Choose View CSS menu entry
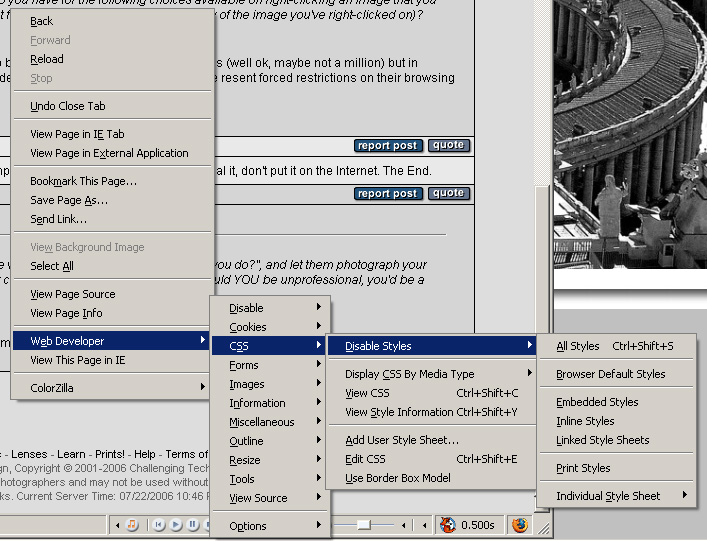The height and width of the screenshot is (541, 707). tap(432, 393)
